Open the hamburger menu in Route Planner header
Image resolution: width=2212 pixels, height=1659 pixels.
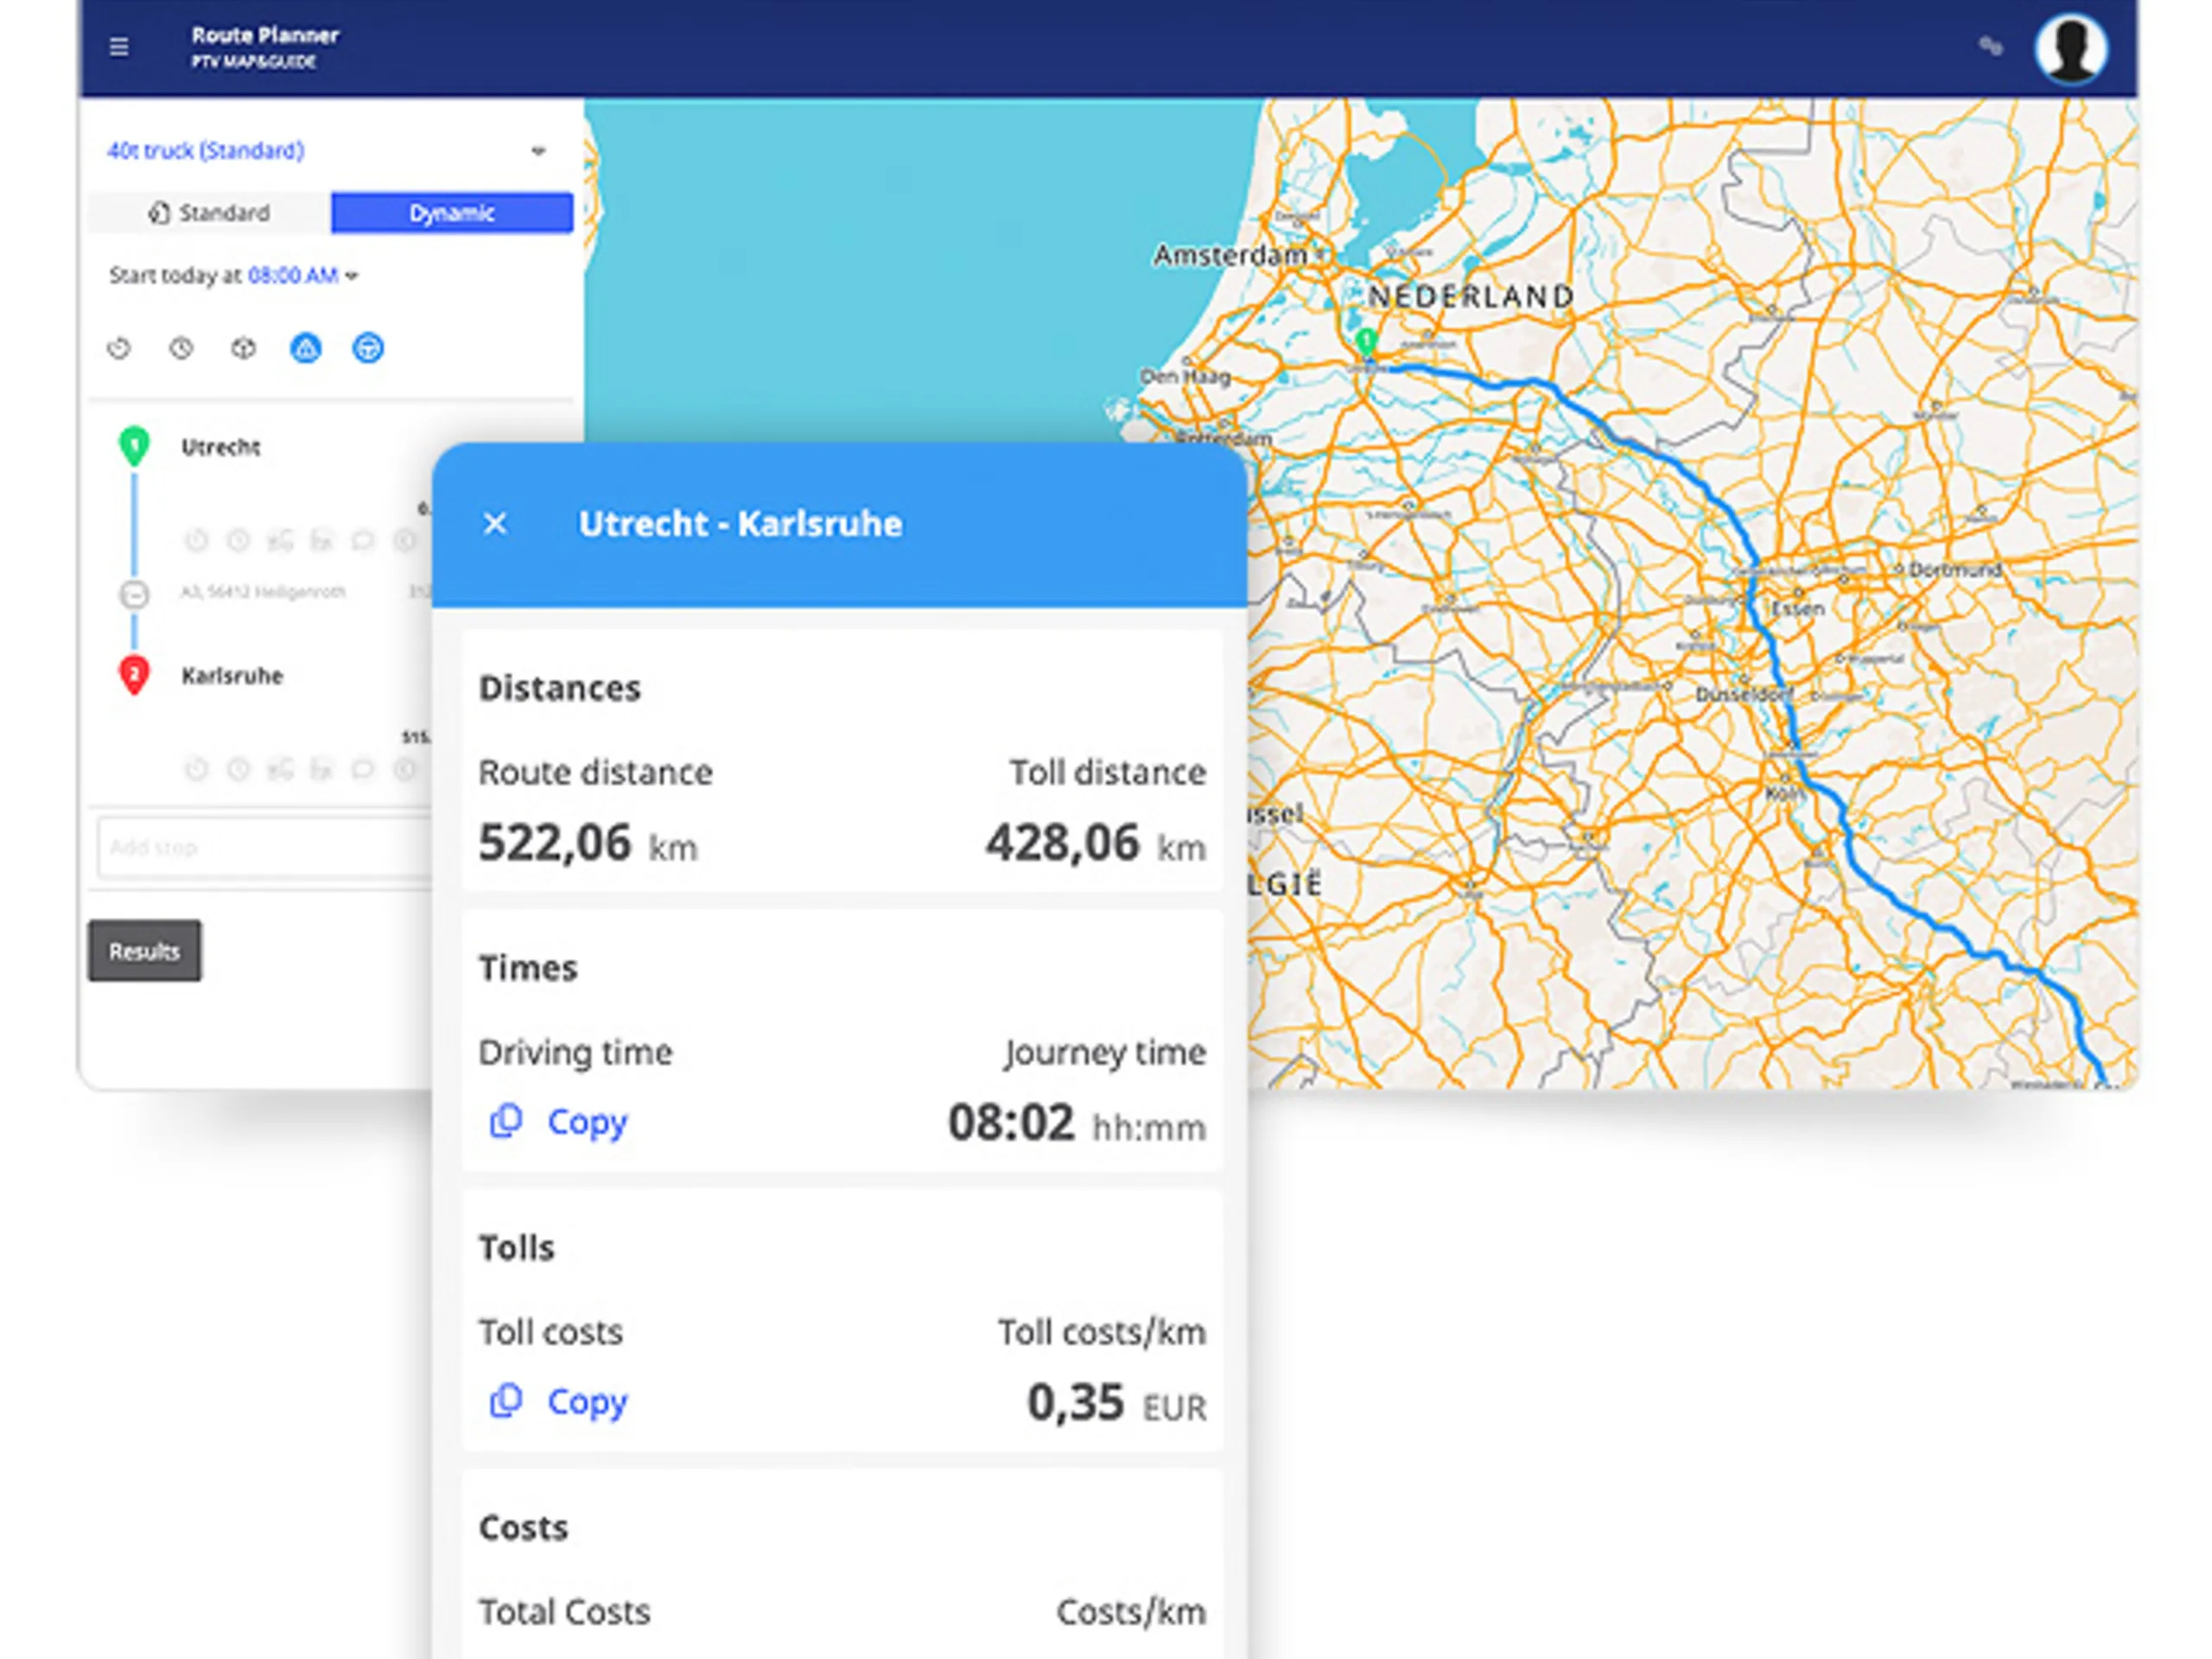(119, 47)
